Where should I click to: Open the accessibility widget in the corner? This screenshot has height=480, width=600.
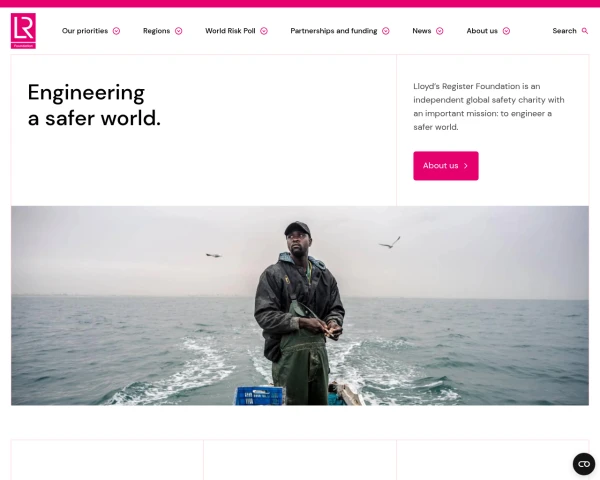[584, 464]
